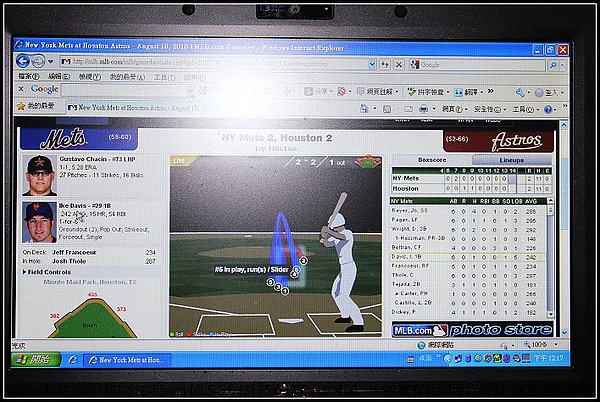Close the Google toolbar with its X
600x402 pixels.
(21, 89)
